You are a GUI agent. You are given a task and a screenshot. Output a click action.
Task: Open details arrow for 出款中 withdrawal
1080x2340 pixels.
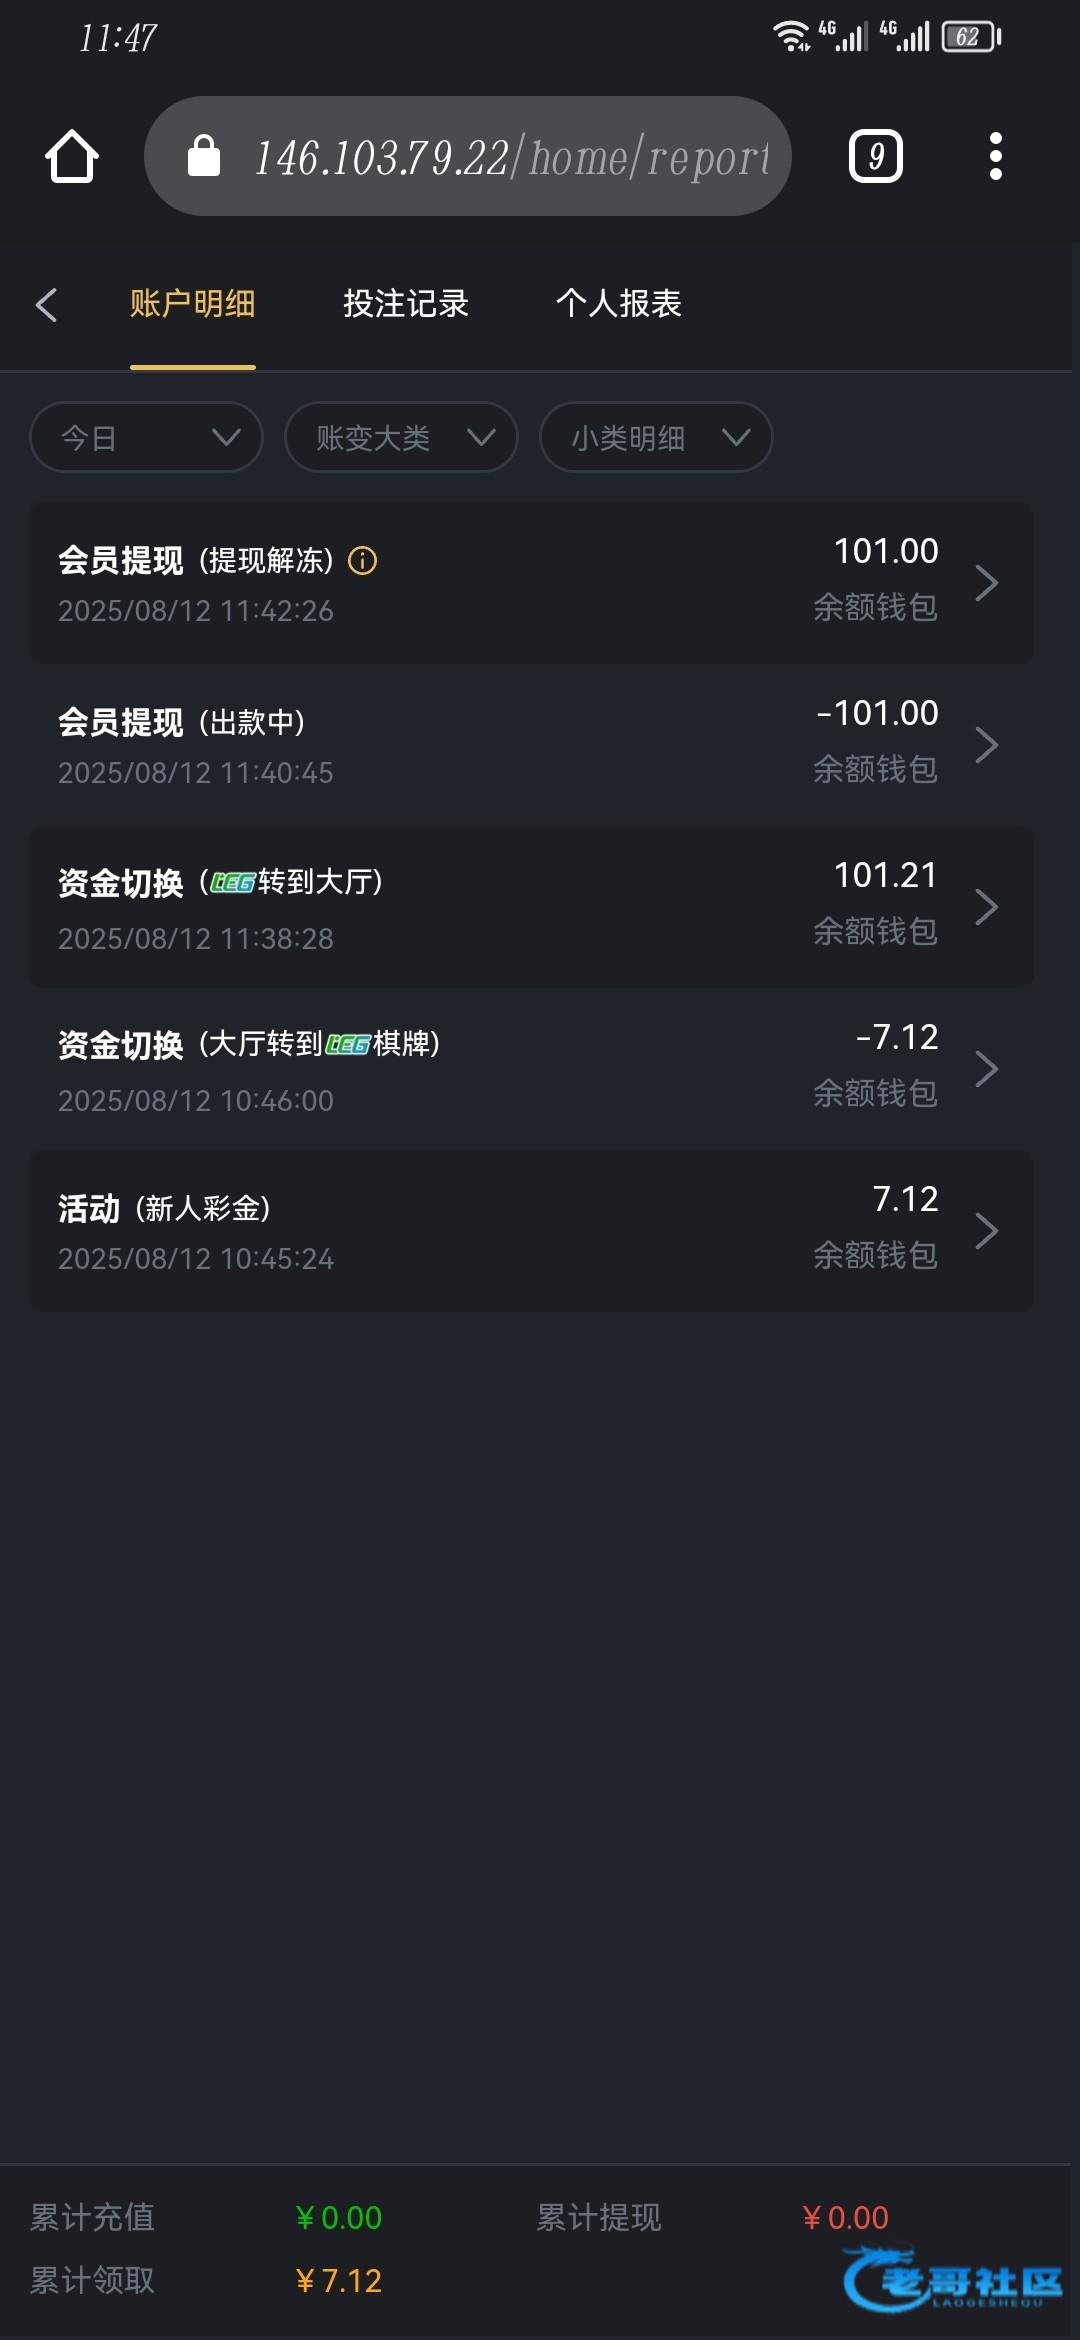986,745
